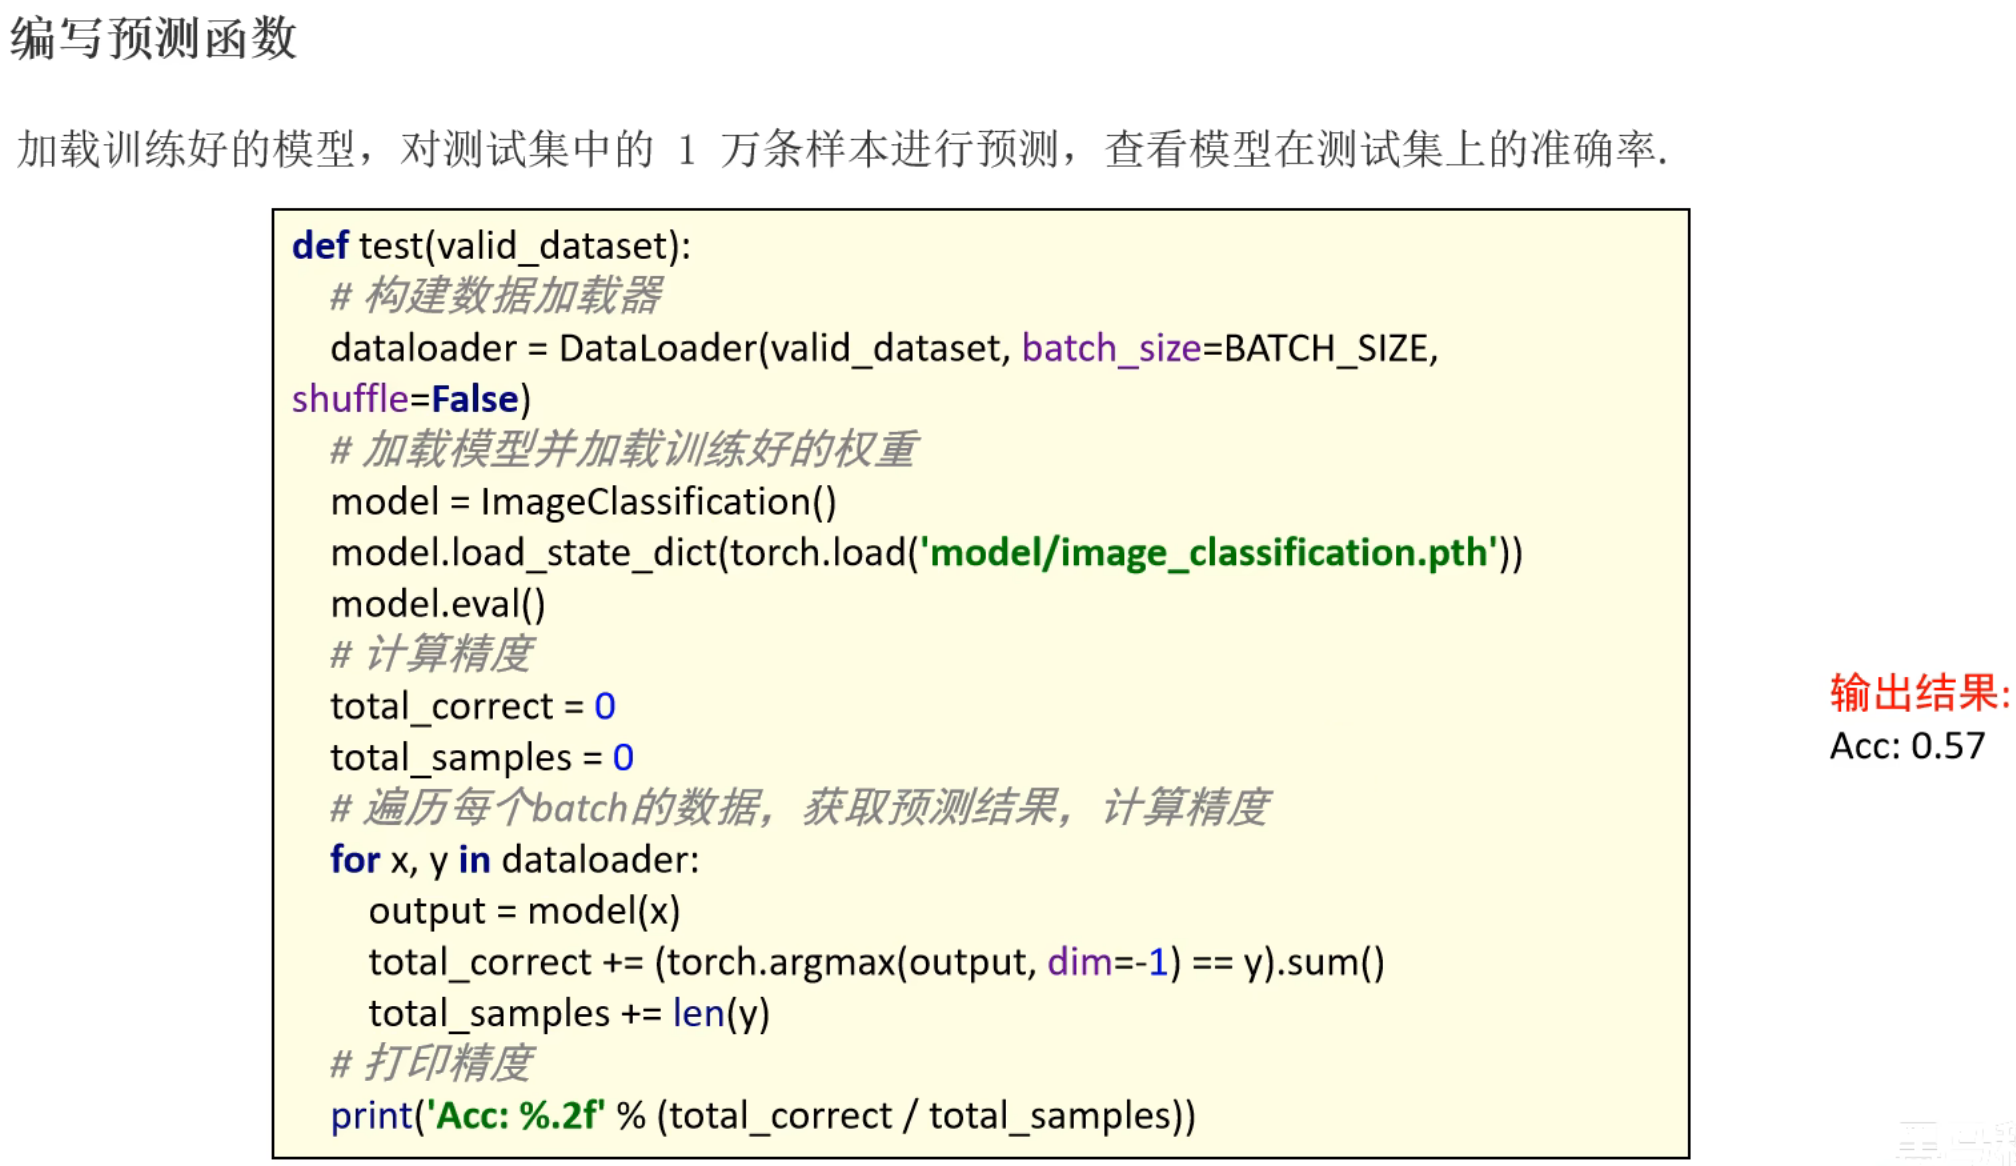Click the 'model.eval()' line
Screen dimensions: 2016x1166
(438, 604)
